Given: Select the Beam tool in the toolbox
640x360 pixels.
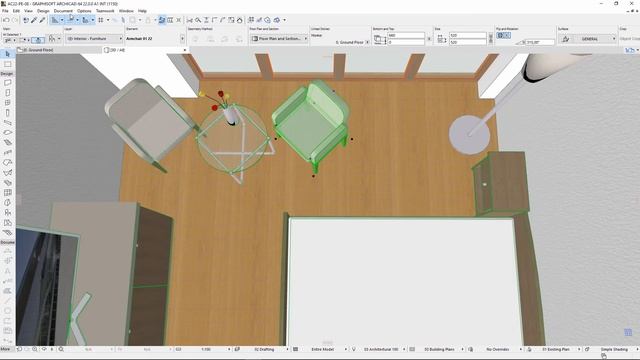Looking at the screenshot, I should click(7, 122).
